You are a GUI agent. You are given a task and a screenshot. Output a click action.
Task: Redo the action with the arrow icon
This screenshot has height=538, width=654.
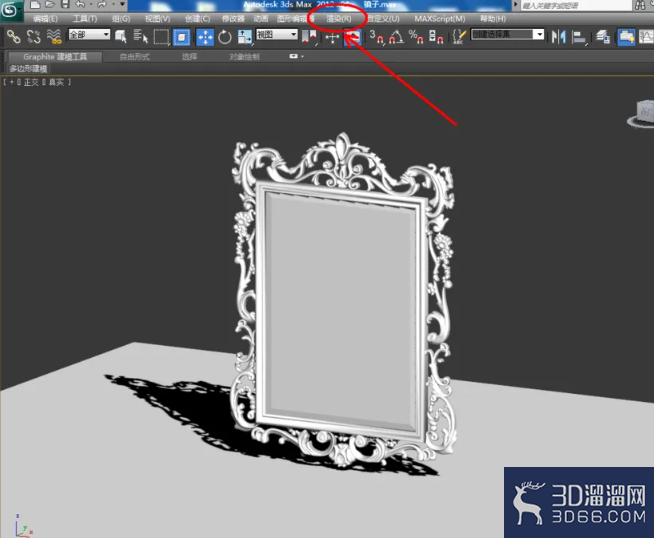(102, 5)
